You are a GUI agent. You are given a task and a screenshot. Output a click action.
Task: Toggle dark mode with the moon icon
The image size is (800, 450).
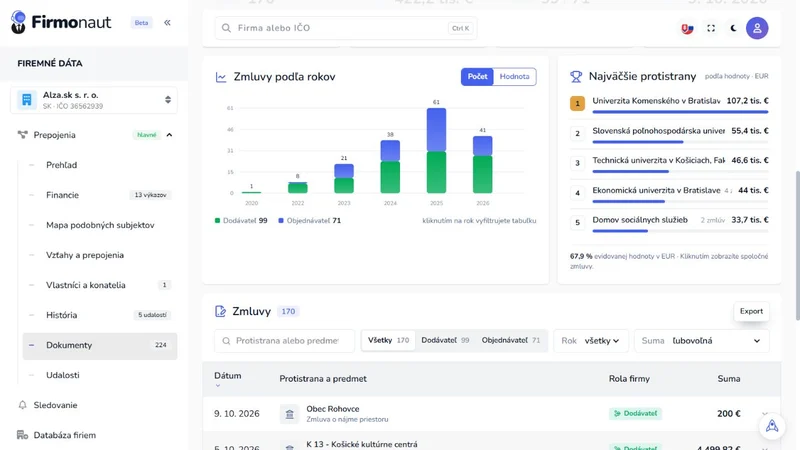click(734, 29)
